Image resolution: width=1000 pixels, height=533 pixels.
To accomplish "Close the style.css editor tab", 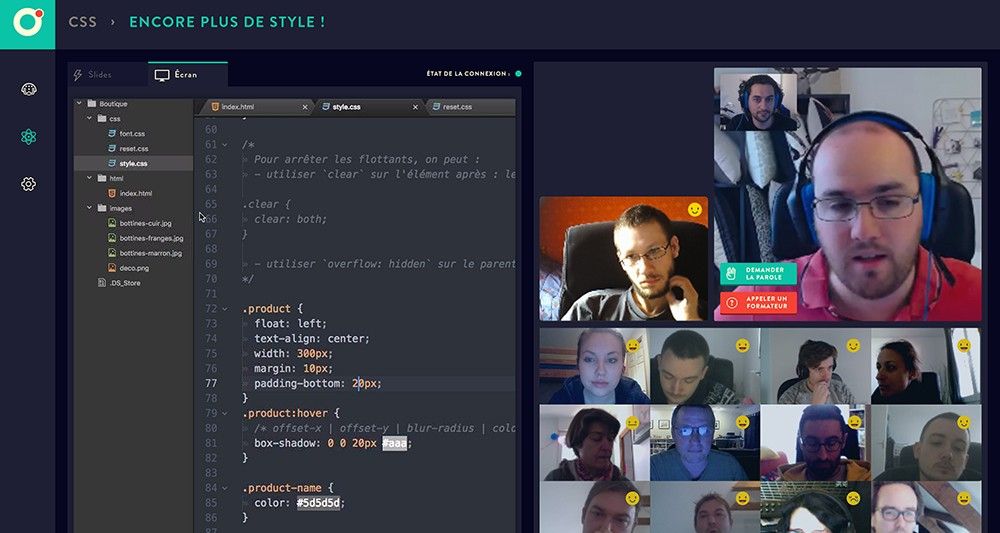I will click(415, 107).
